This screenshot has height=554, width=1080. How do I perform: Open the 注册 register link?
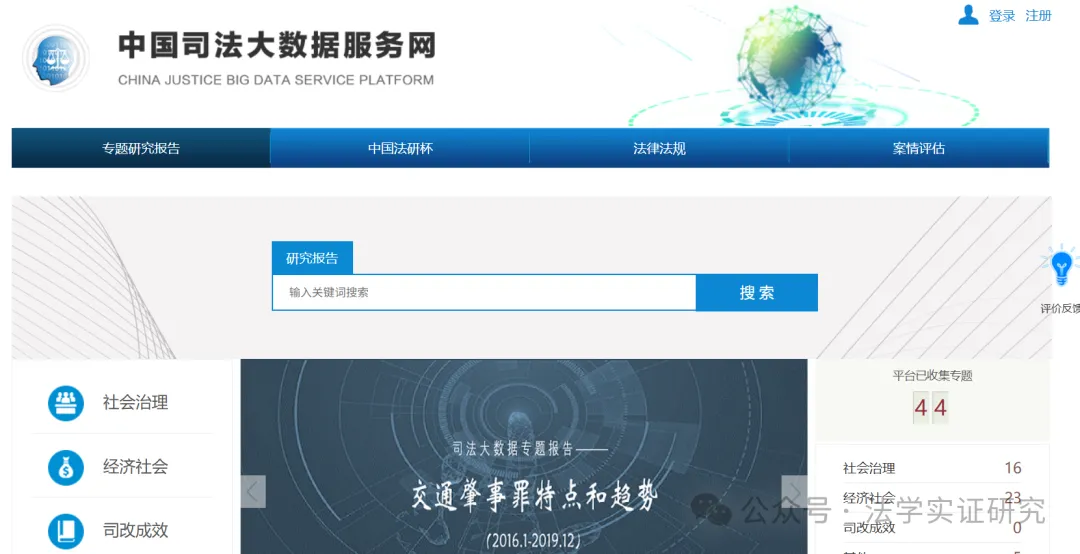[x=1039, y=16]
